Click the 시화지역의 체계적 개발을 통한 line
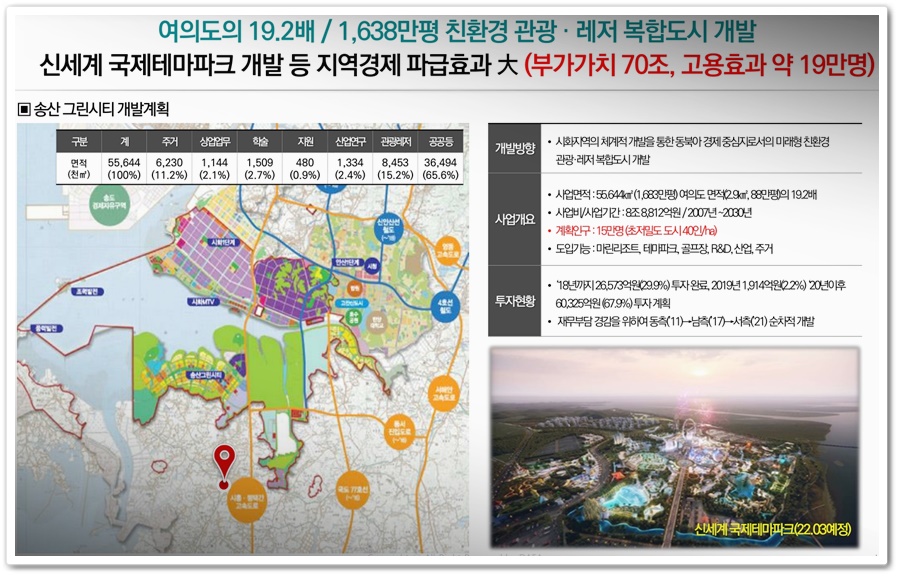Image resolution: width=900 pixels, height=577 pixels. click(692, 142)
